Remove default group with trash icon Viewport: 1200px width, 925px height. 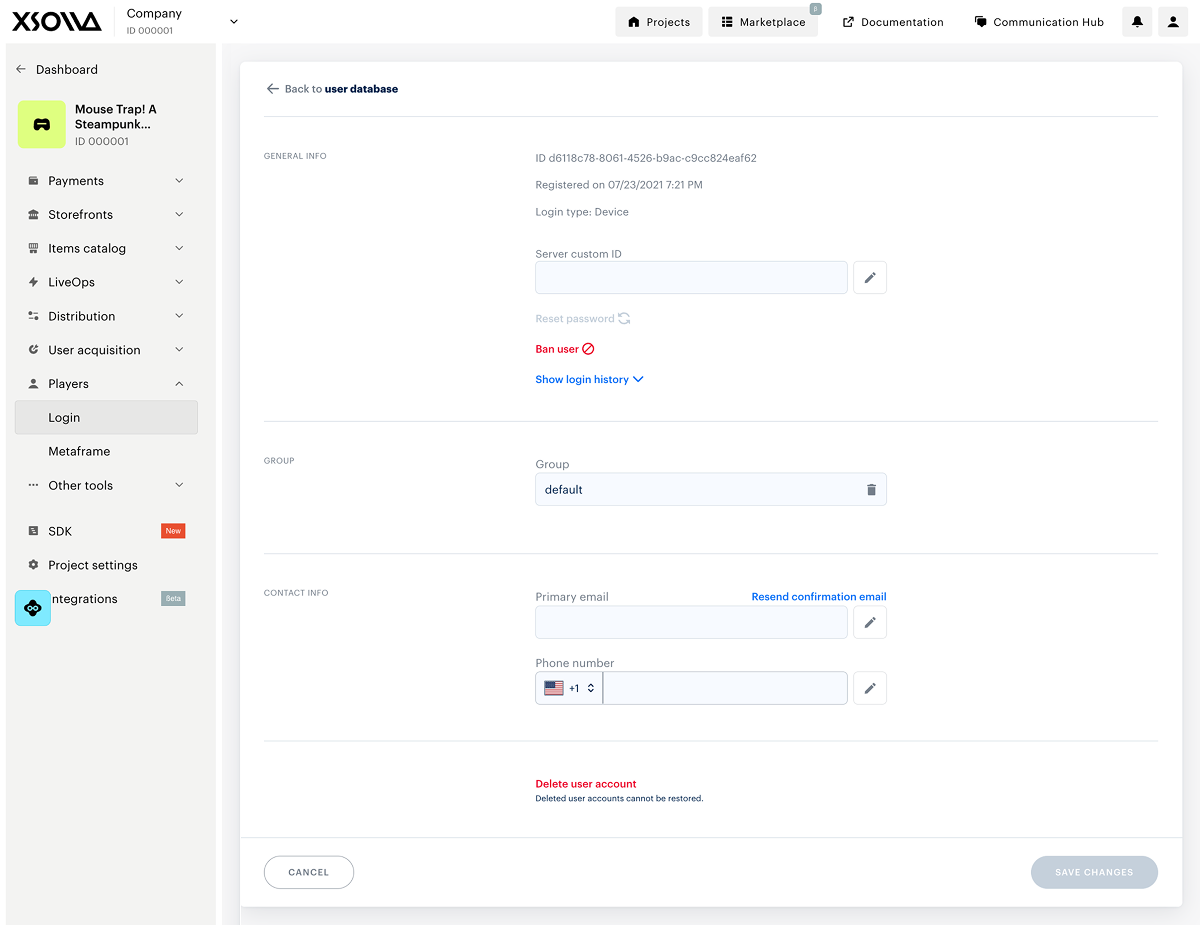pyautogui.click(x=870, y=490)
